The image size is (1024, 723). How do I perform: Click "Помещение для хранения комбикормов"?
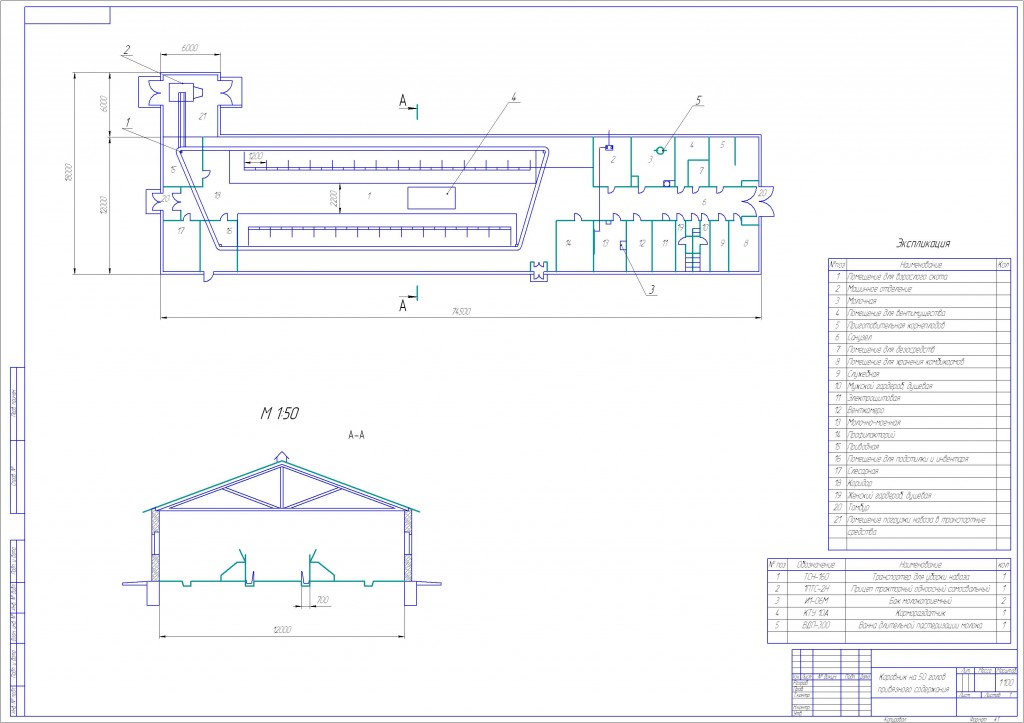pyautogui.click(x=906, y=362)
